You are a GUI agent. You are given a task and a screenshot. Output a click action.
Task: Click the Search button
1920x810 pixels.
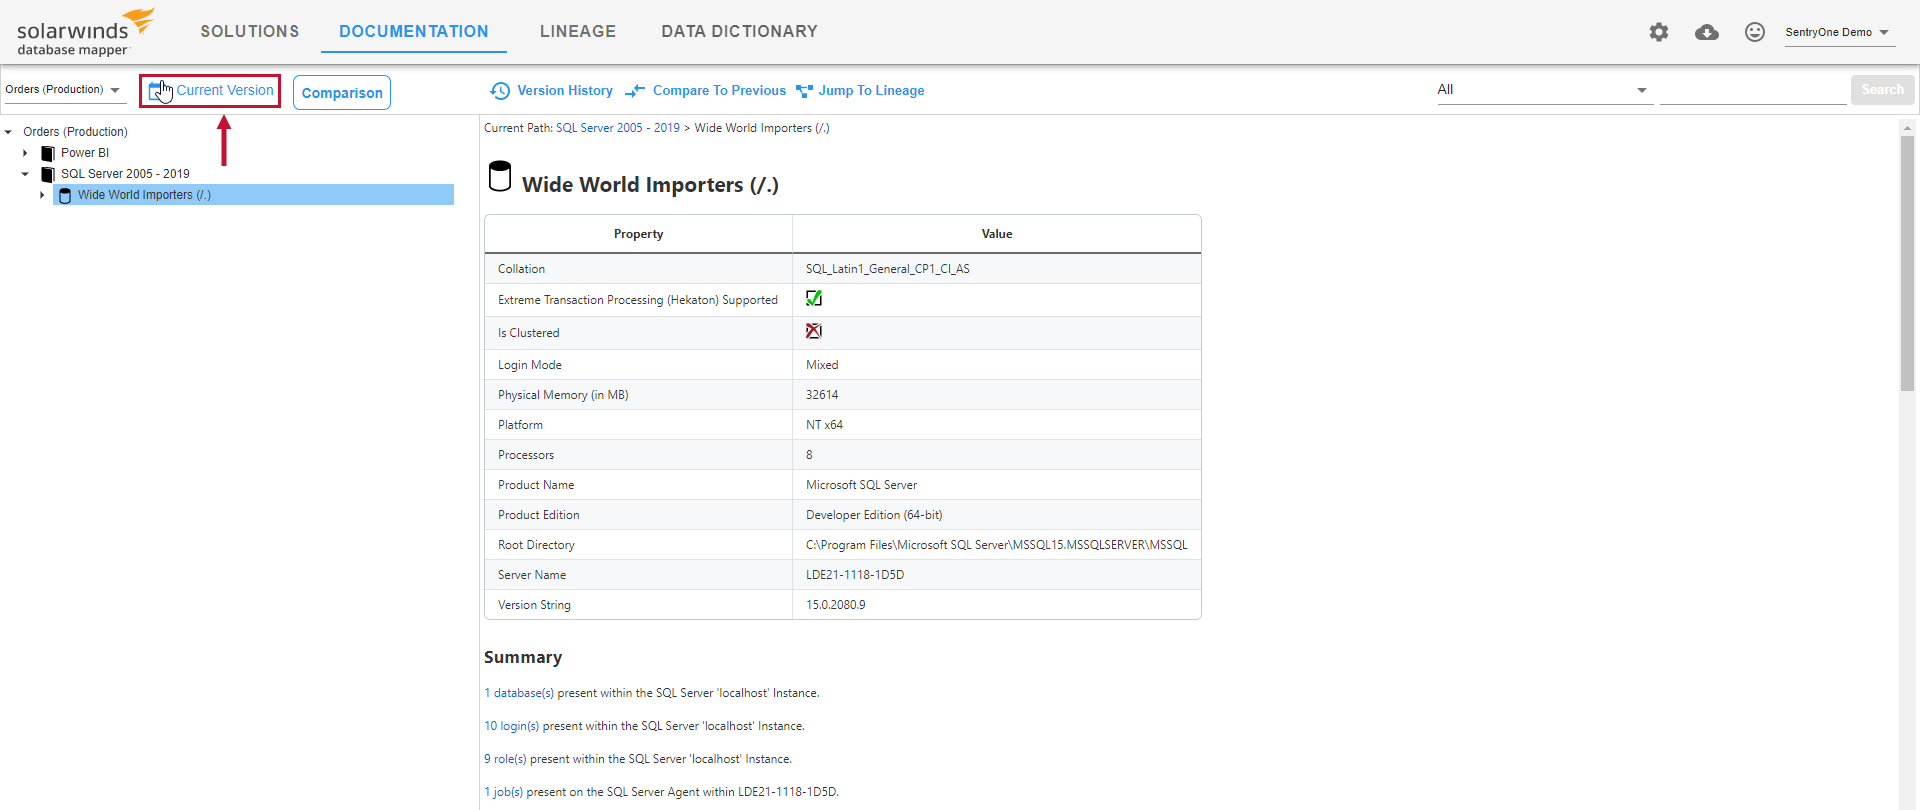pos(1882,90)
